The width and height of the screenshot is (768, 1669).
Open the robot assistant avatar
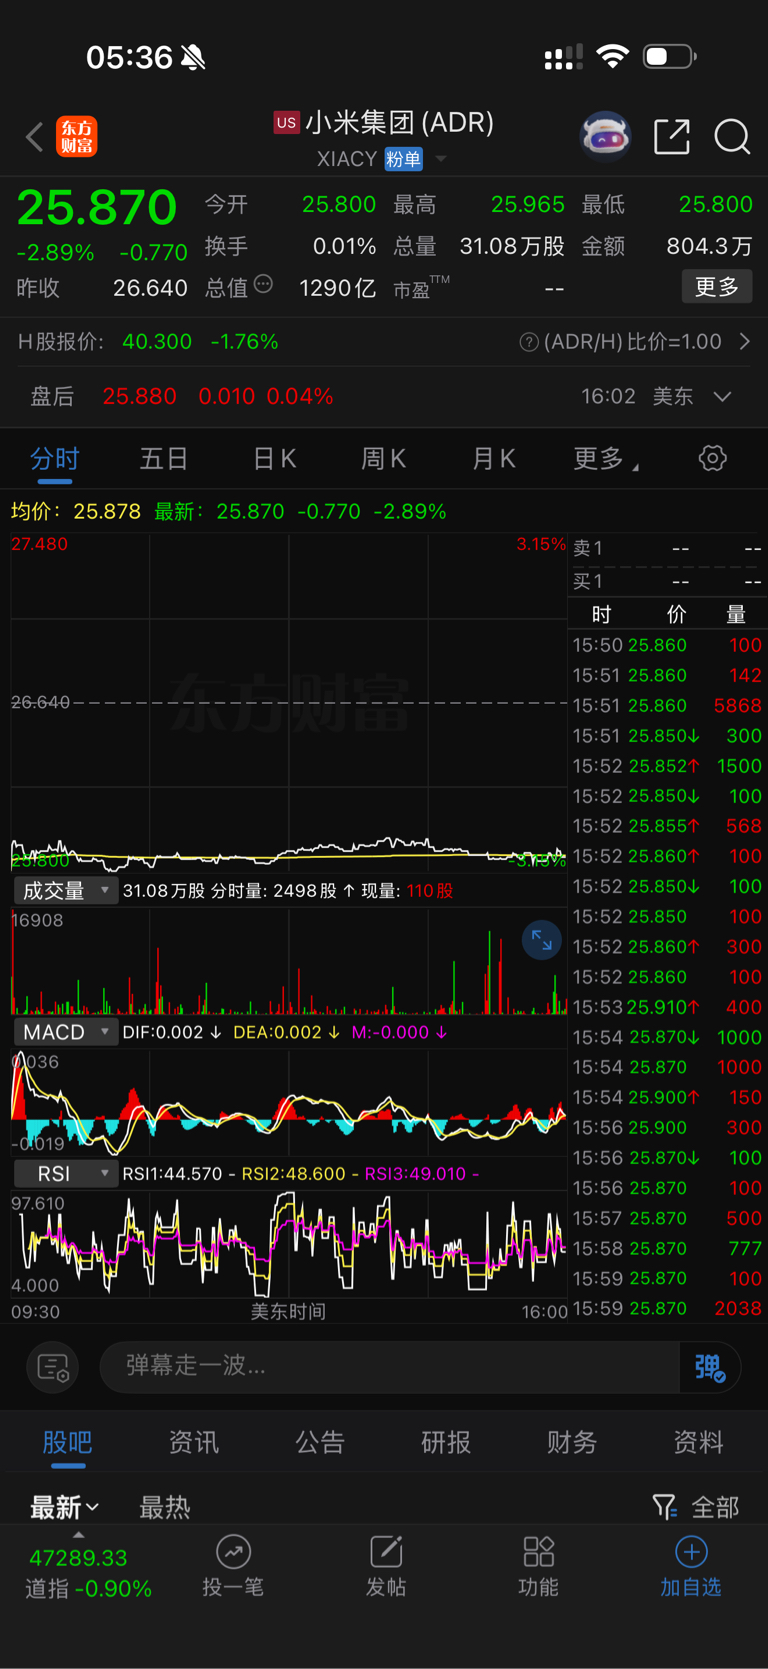coord(605,136)
